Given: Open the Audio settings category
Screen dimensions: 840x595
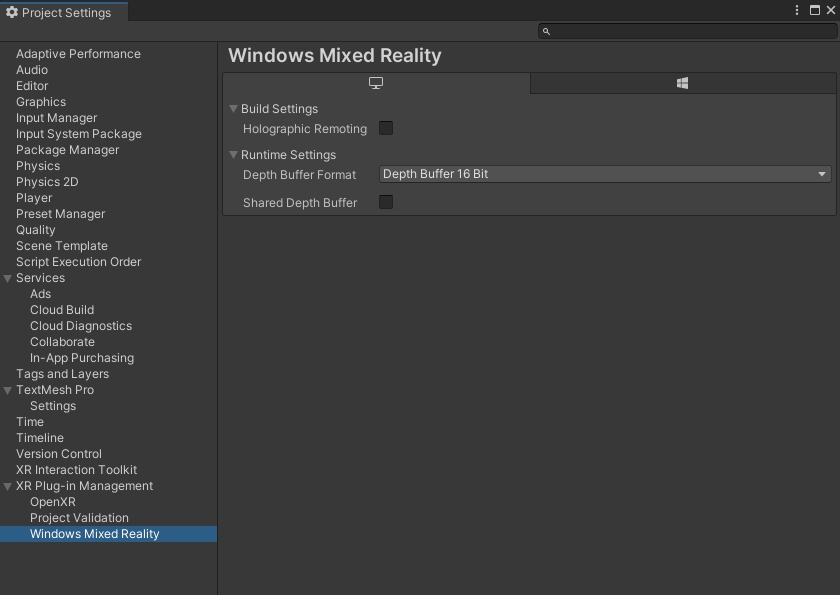Looking at the screenshot, I should [32, 70].
